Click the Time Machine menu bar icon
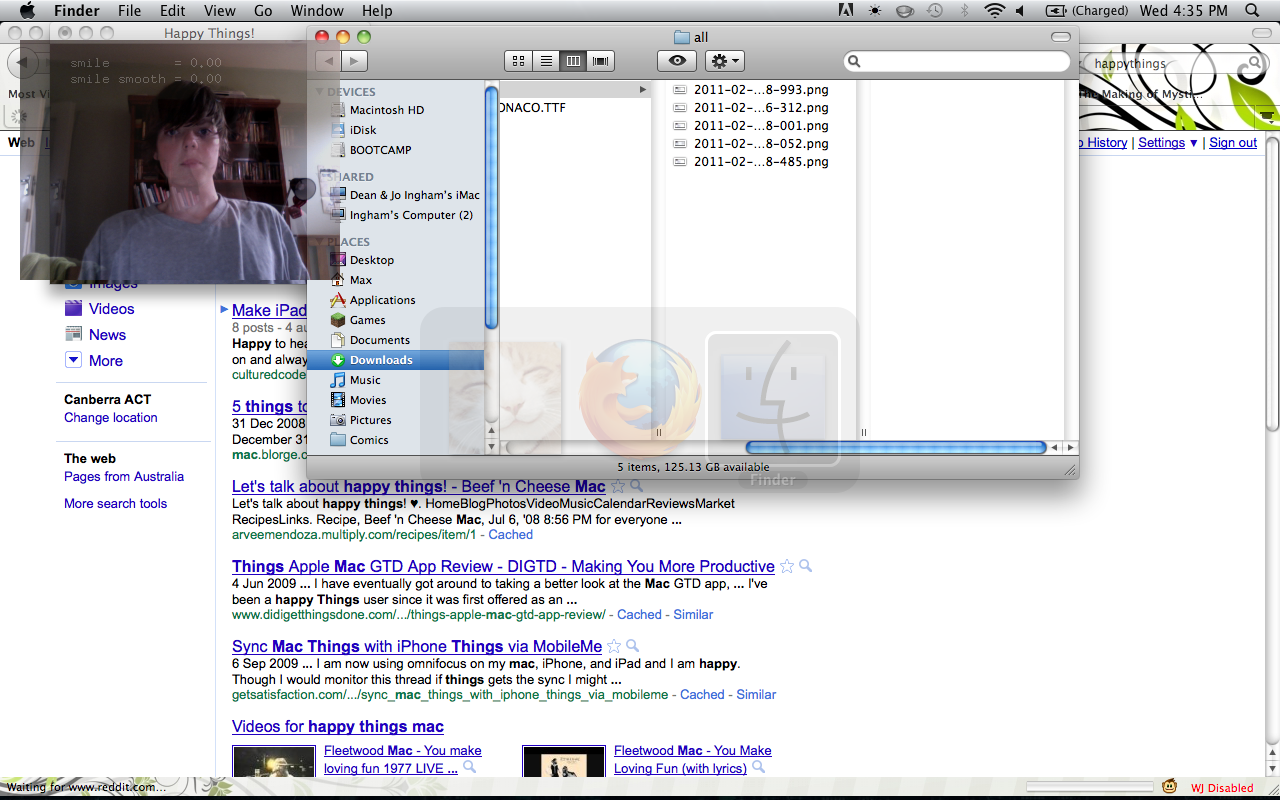The image size is (1280, 800). tap(934, 11)
